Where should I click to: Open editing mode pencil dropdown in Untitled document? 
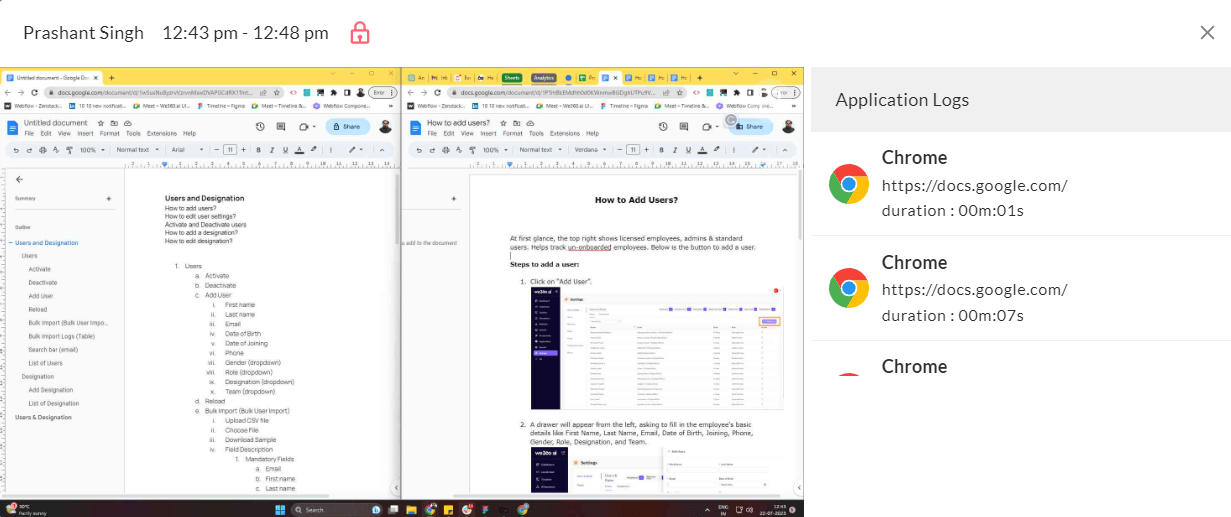pos(356,150)
